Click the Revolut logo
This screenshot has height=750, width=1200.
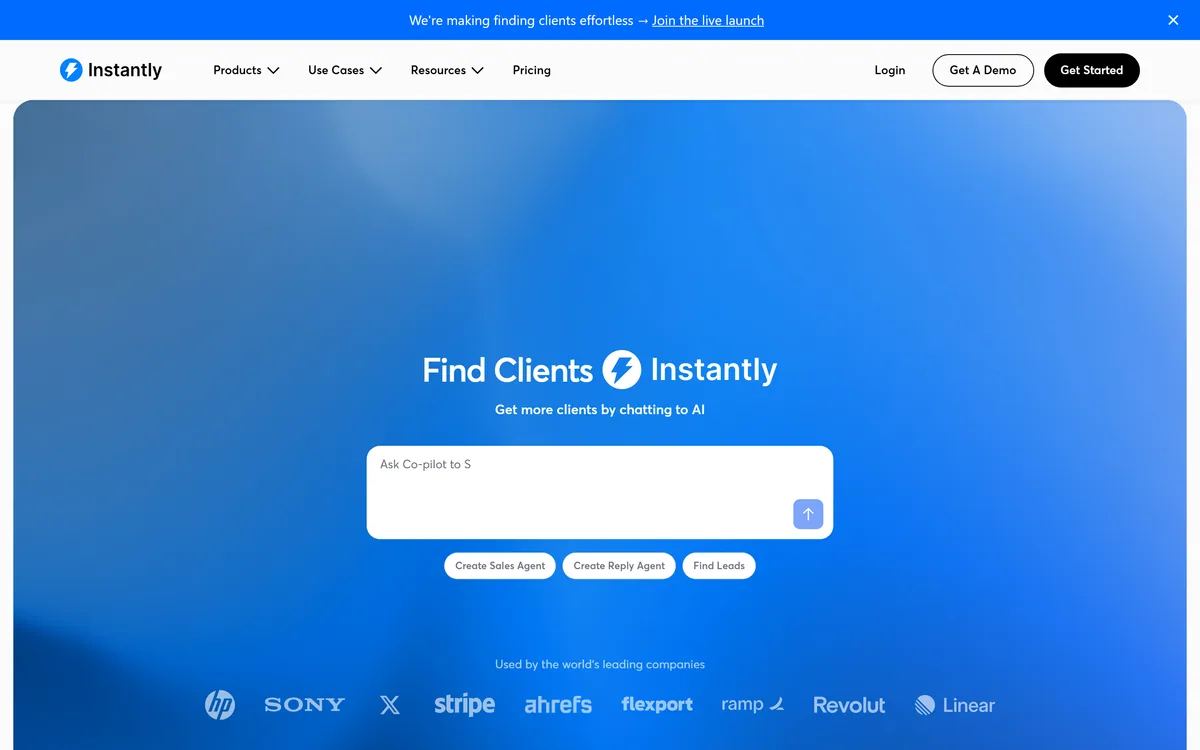pyautogui.click(x=849, y=705)
